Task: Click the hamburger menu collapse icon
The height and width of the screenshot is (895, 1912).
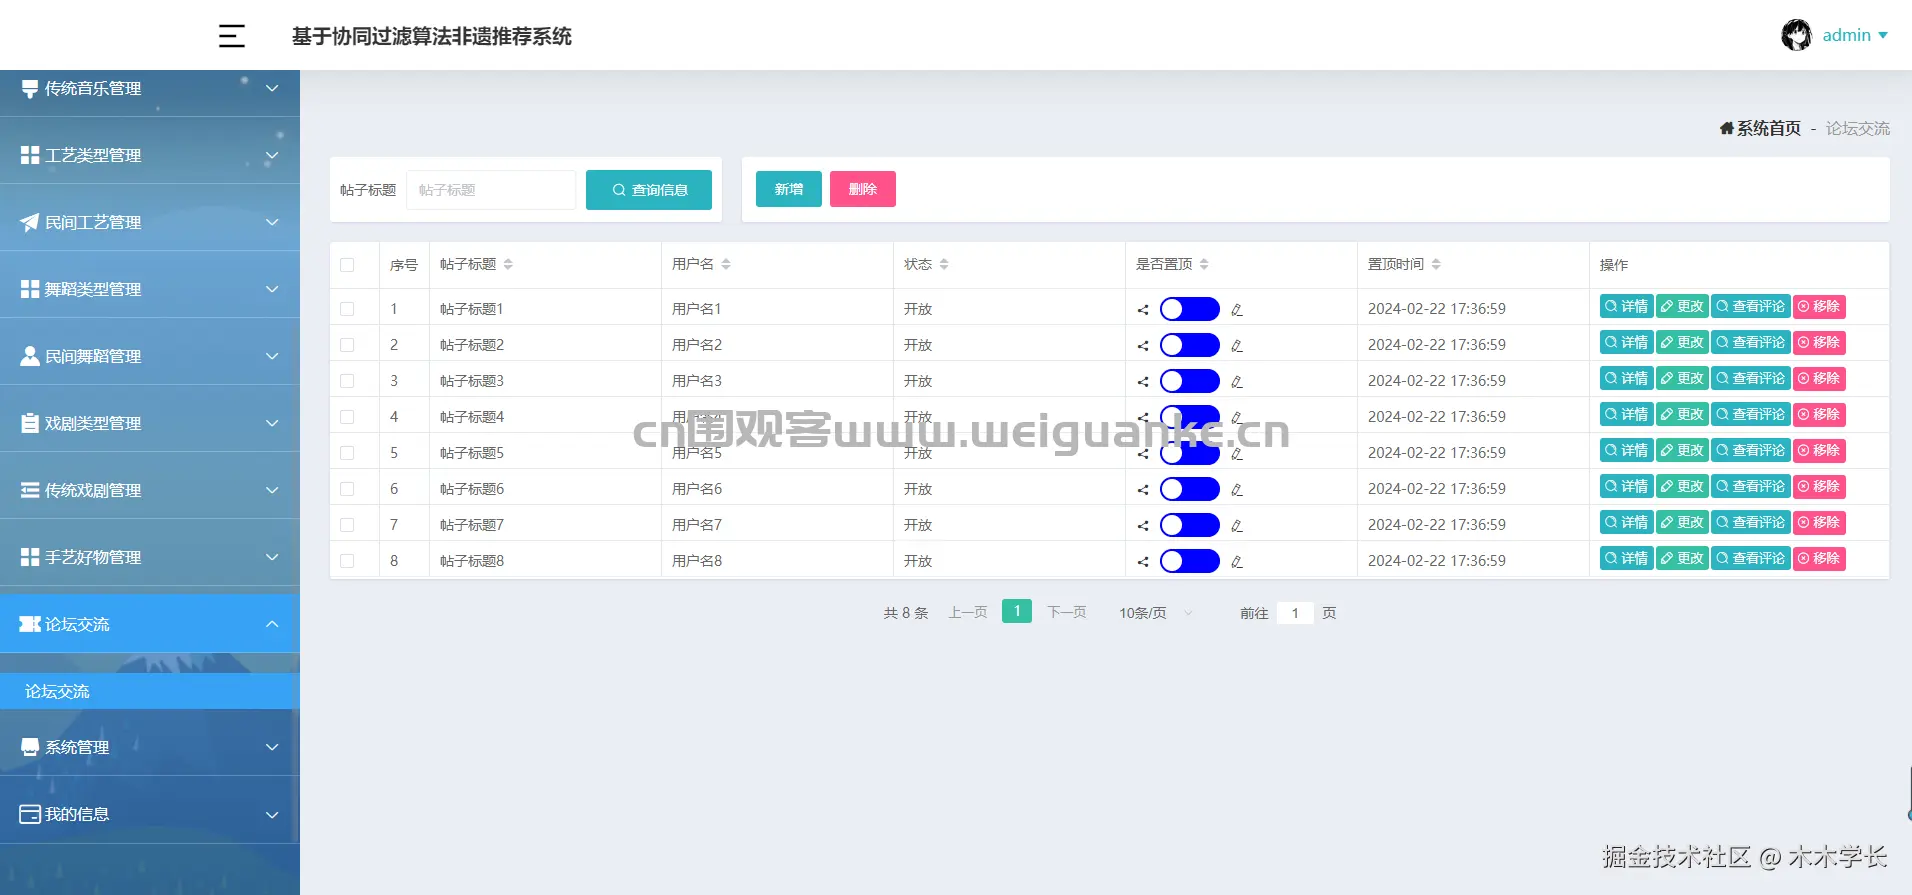Action: coord(232,36)
